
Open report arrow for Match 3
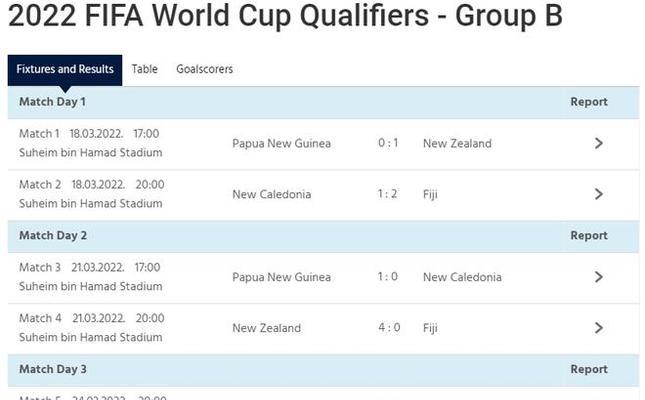pyautogui.click(x=599, y=277)
